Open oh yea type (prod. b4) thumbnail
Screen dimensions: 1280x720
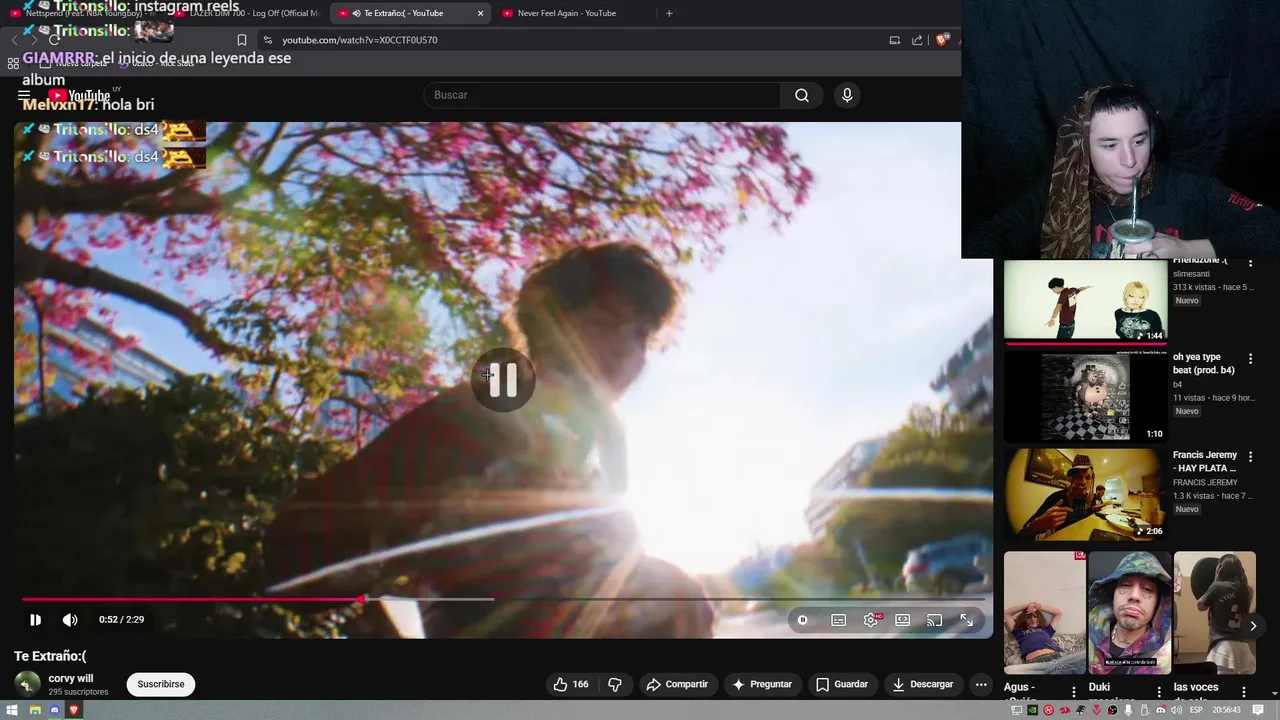1085,396
